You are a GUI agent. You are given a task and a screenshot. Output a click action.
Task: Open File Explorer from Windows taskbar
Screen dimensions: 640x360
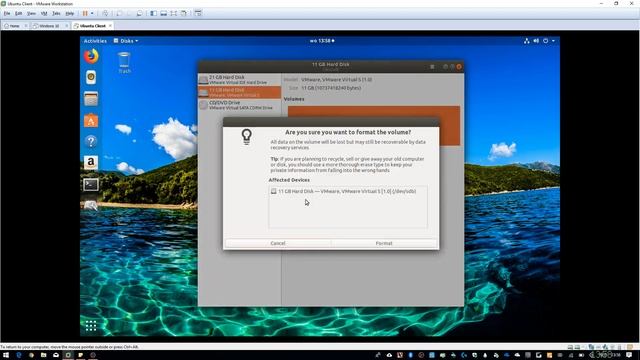[x=43, y=355]
